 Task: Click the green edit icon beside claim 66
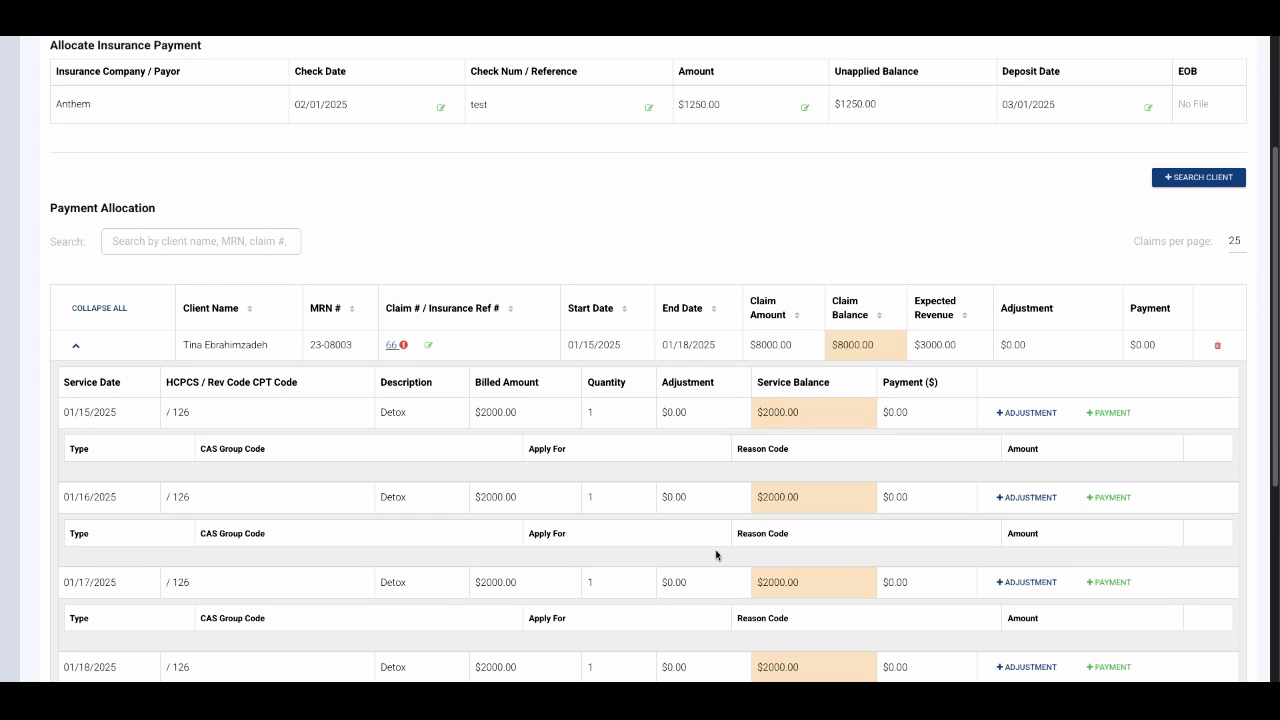point(429,345)
